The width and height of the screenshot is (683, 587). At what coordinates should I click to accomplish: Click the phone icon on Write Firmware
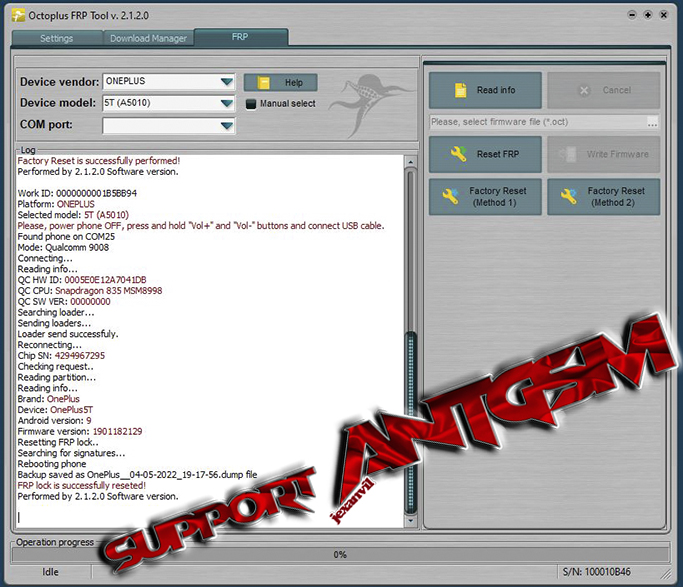click(568, 155)
